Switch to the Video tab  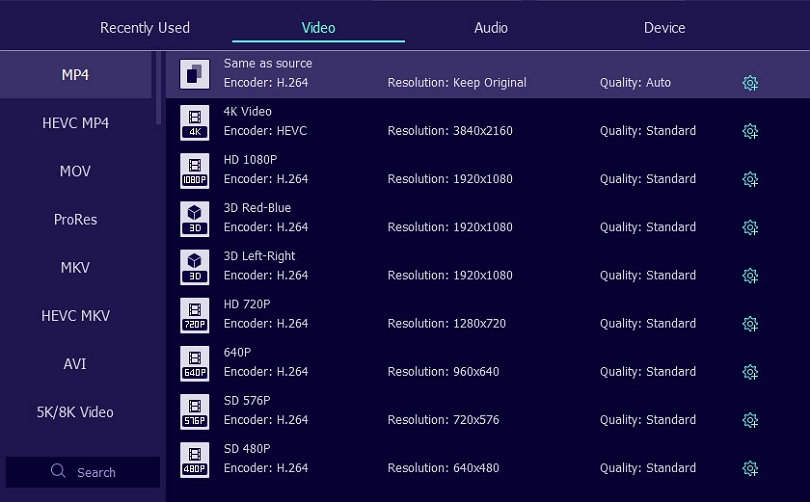point(318,28)
